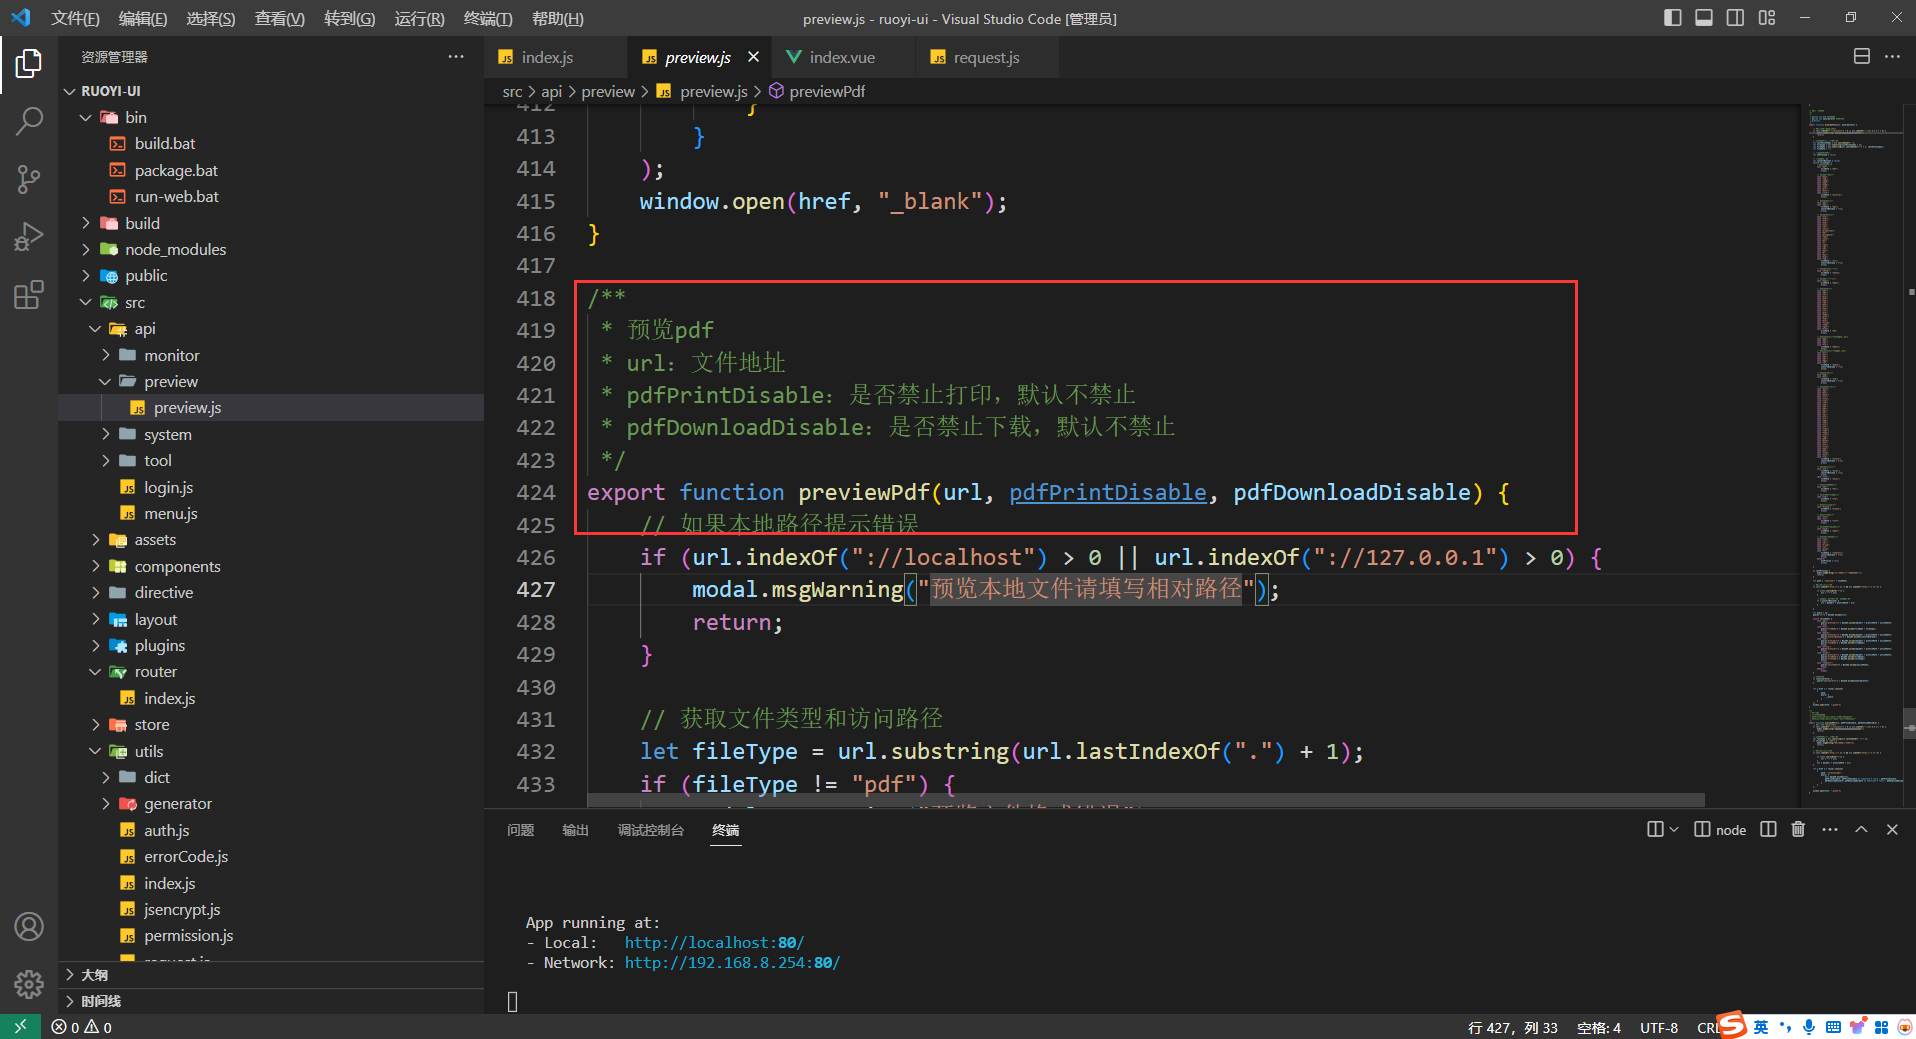Image resolution: width=1916 pixels, height=1039 pixels.
Task: Open the login.js file
Action: pyautogui.click(x=271, y=487)
